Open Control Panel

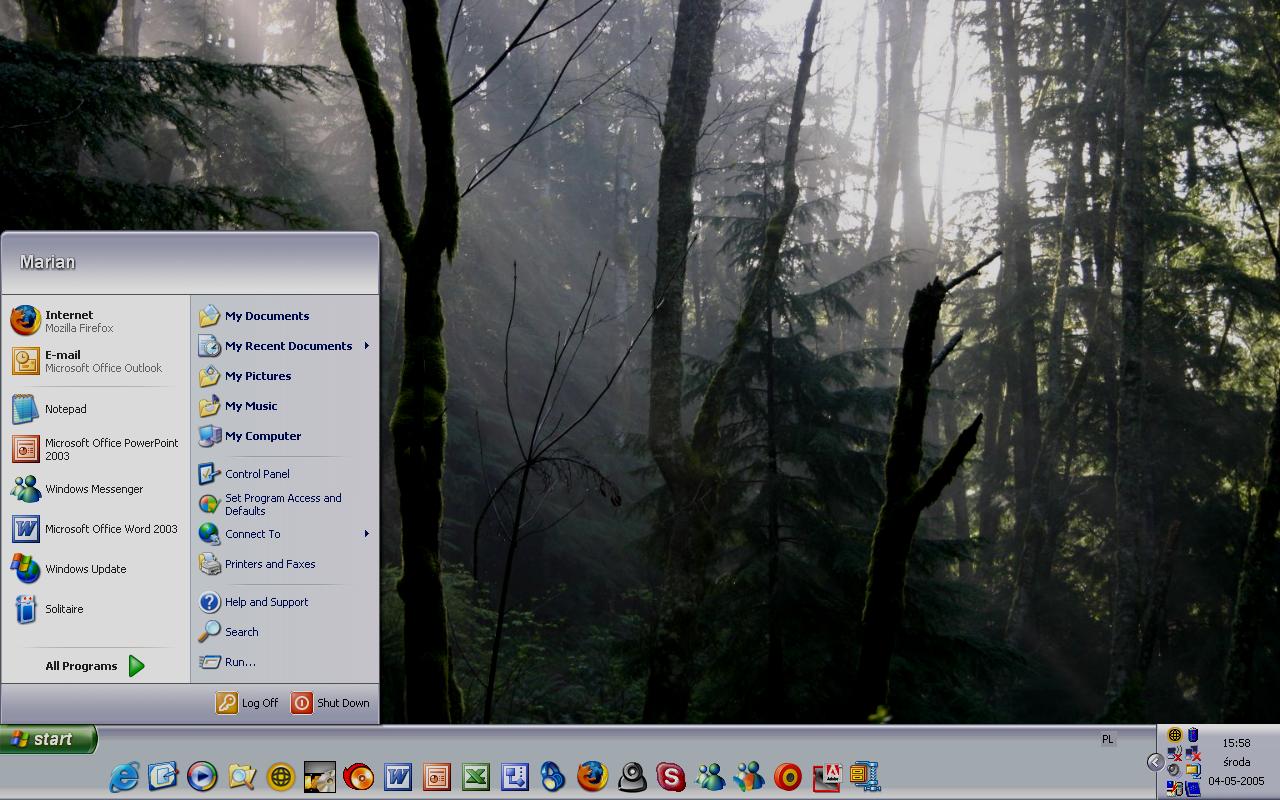pyautogui.click(x=284, y=474)
